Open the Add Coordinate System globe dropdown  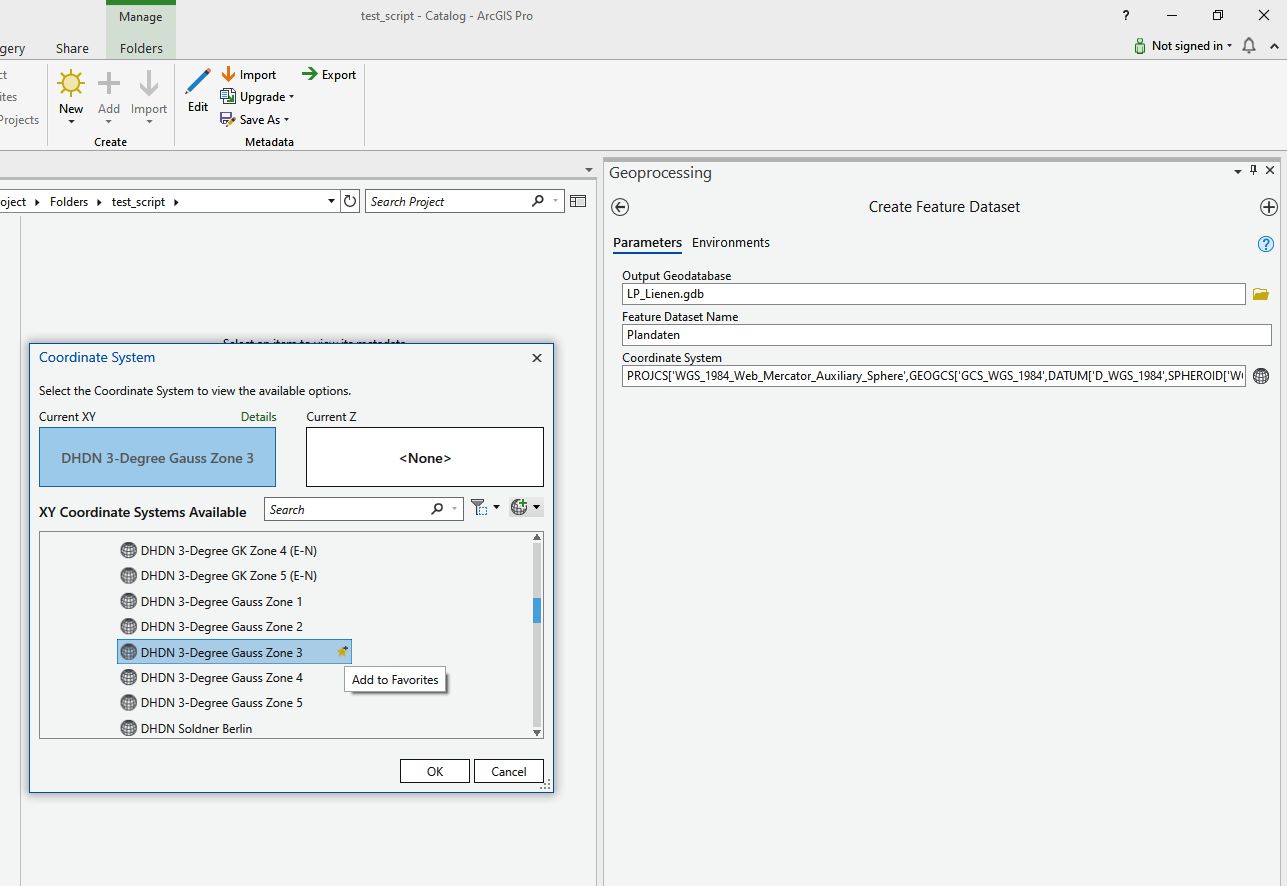[x=526, y=508]
